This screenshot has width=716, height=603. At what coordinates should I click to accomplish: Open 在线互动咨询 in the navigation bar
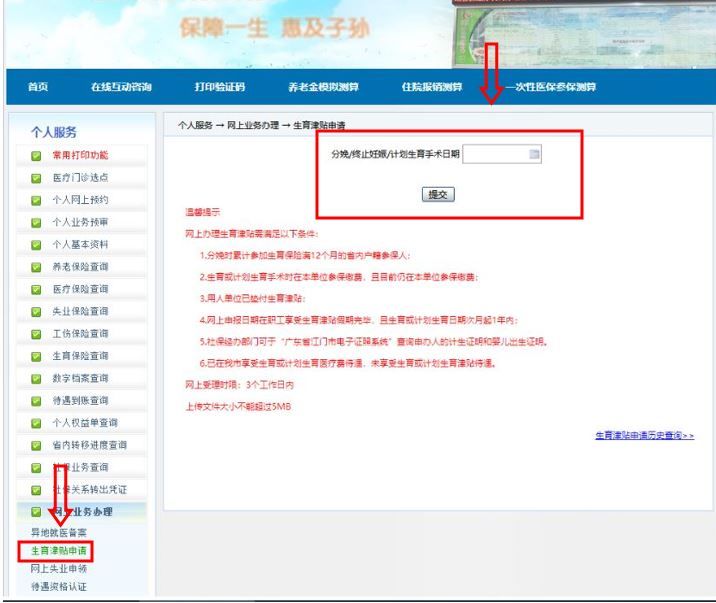click(x=121, y=87)
